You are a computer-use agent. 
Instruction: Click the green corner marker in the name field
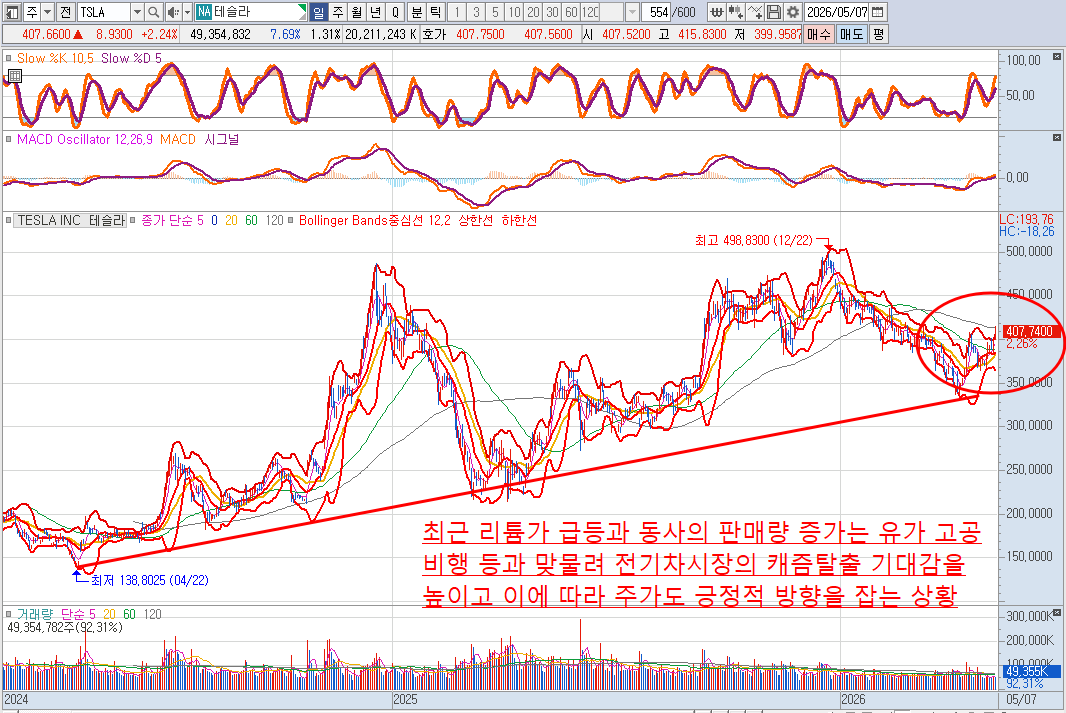[303, 7]
